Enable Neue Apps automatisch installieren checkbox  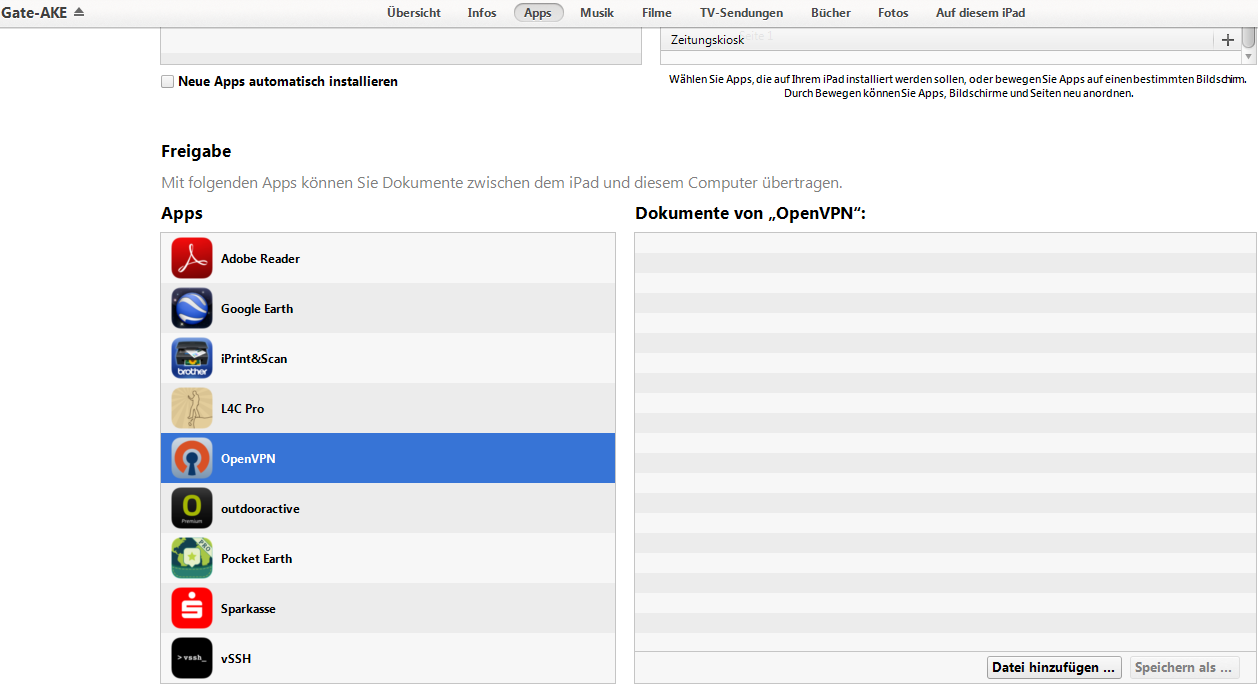[x=168, y=82]
